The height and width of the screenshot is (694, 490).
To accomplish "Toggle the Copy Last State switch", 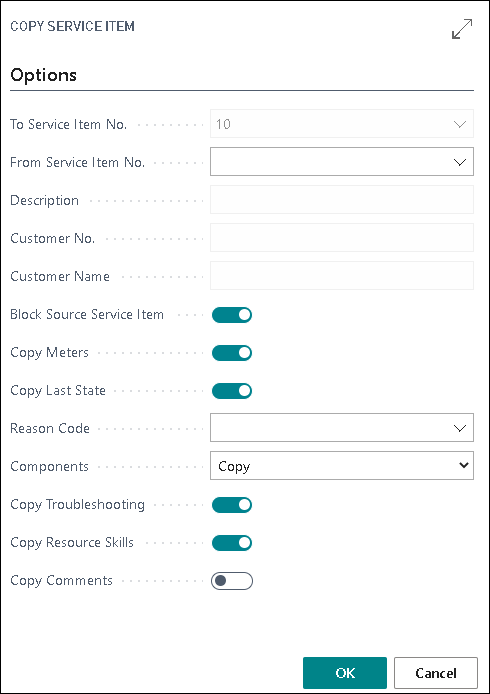I will coord(232,391).
